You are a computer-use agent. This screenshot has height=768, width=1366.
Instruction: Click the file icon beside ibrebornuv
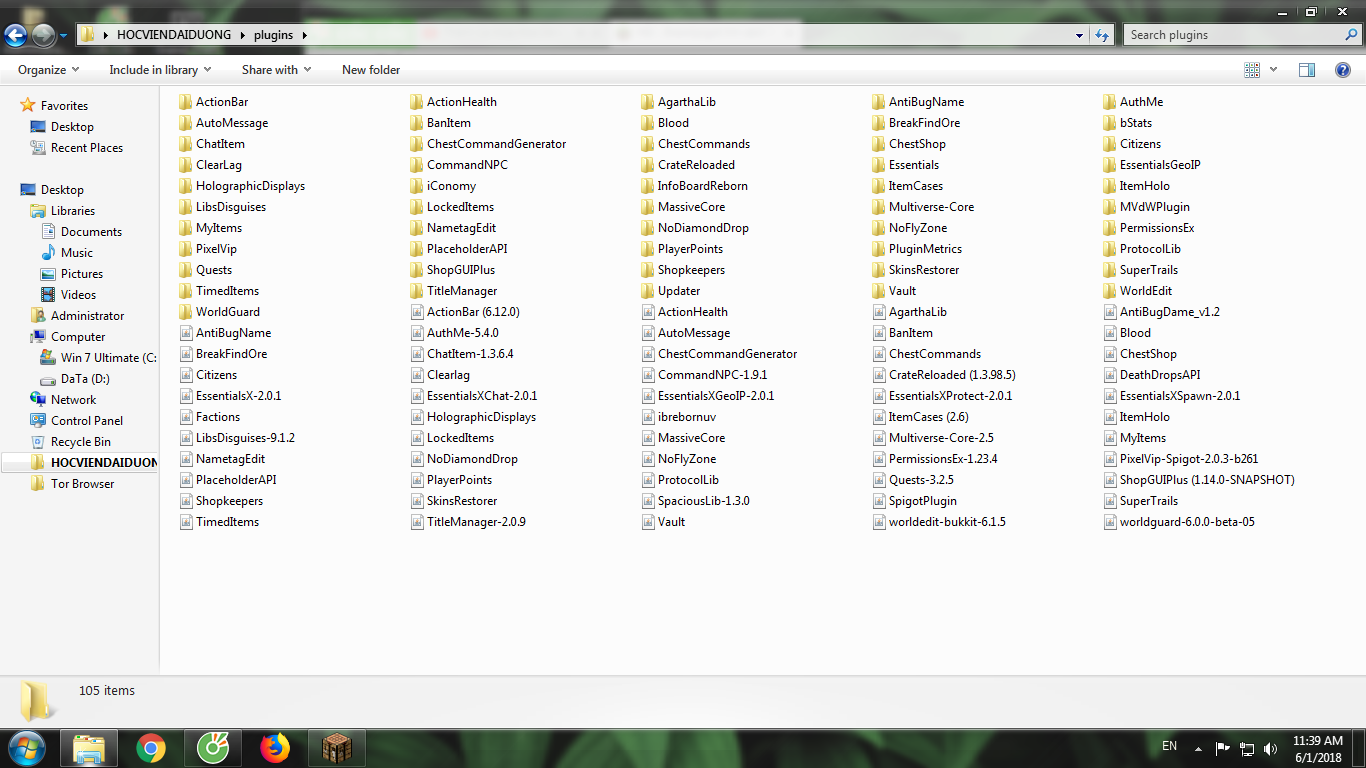pos(648,417)
